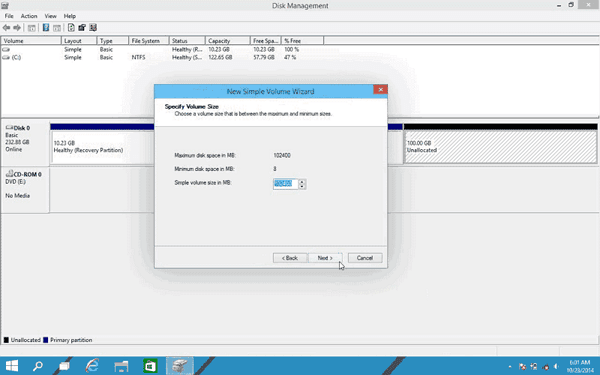Launch Internet Explorer from the taskbar

click(92, 366)
